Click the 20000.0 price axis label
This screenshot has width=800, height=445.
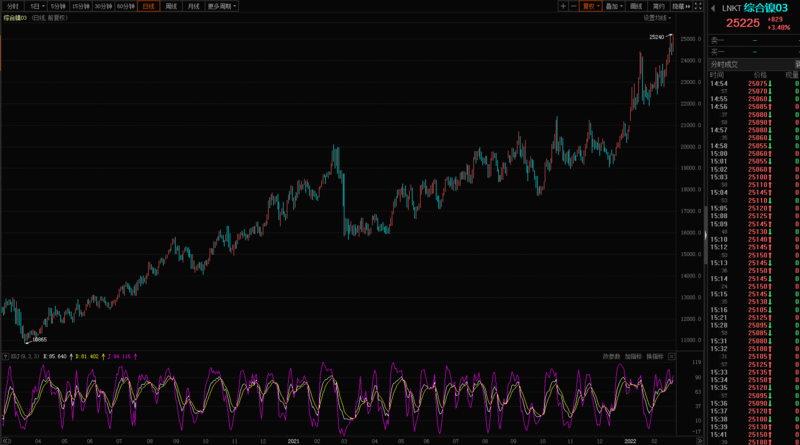point(691,146)
